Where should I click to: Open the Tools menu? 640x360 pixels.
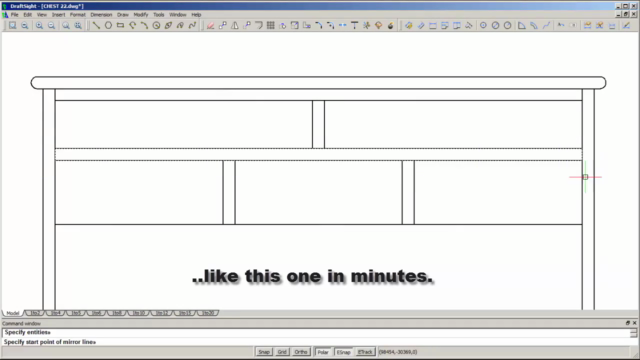tap(159, 15)
